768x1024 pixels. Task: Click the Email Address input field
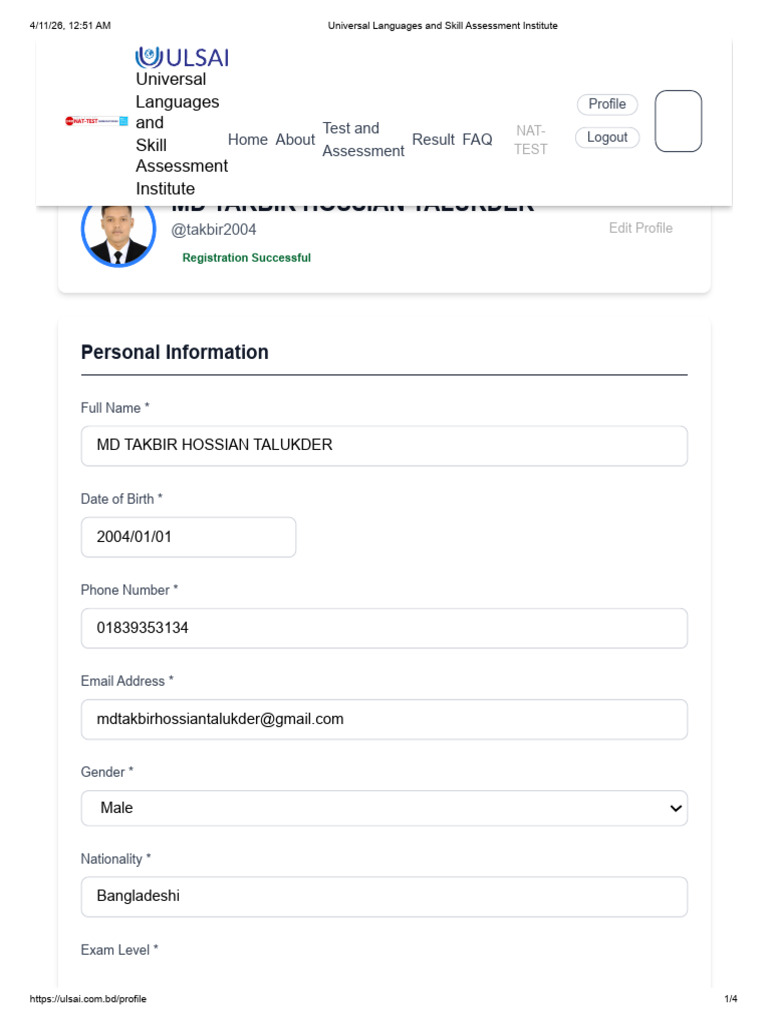pos(384,720)
